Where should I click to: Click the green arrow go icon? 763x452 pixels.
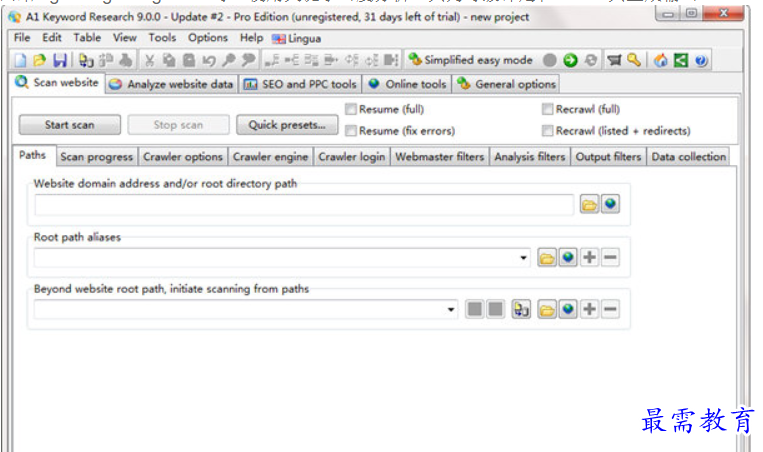click(x=570, y=60)
